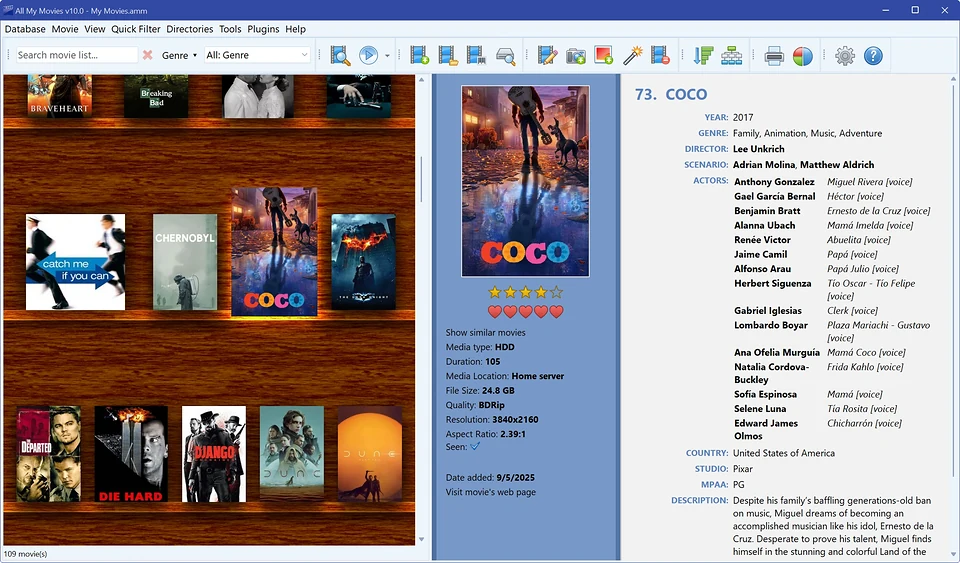Click director Lee Unkrich link

tap(759, 149)
